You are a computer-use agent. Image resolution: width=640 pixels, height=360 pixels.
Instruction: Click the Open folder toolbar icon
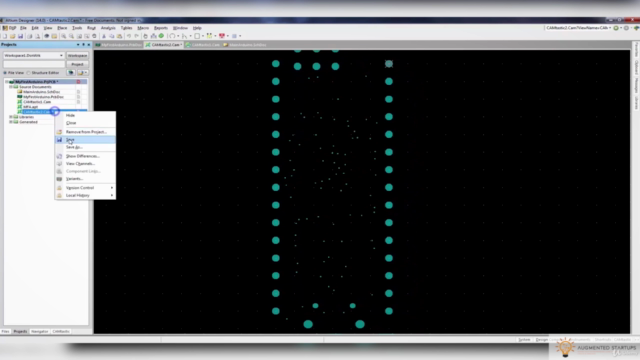[x=12, y=36]
